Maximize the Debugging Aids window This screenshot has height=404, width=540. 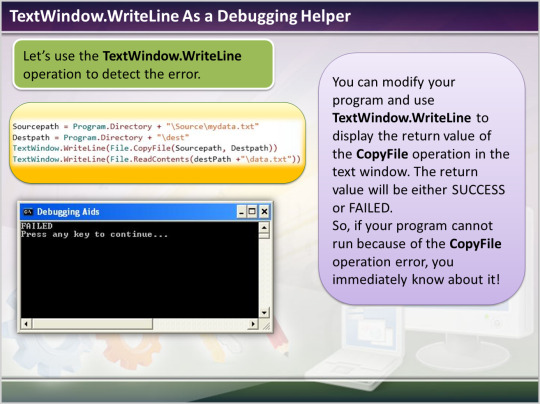tap(252, 211)
